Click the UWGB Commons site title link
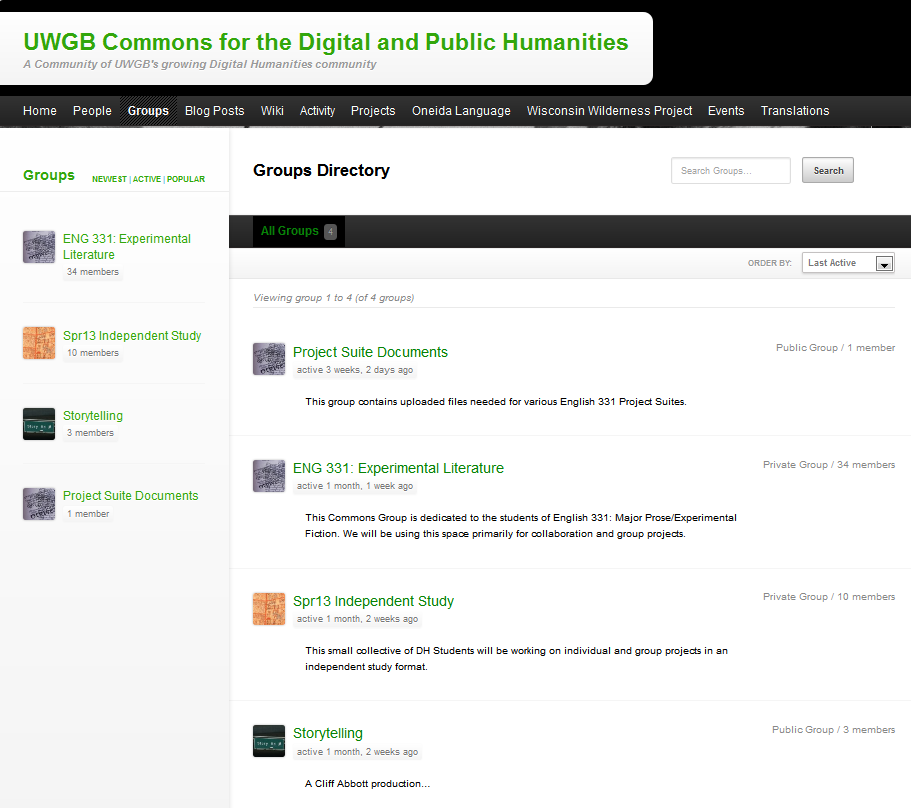 pos(326,42)
